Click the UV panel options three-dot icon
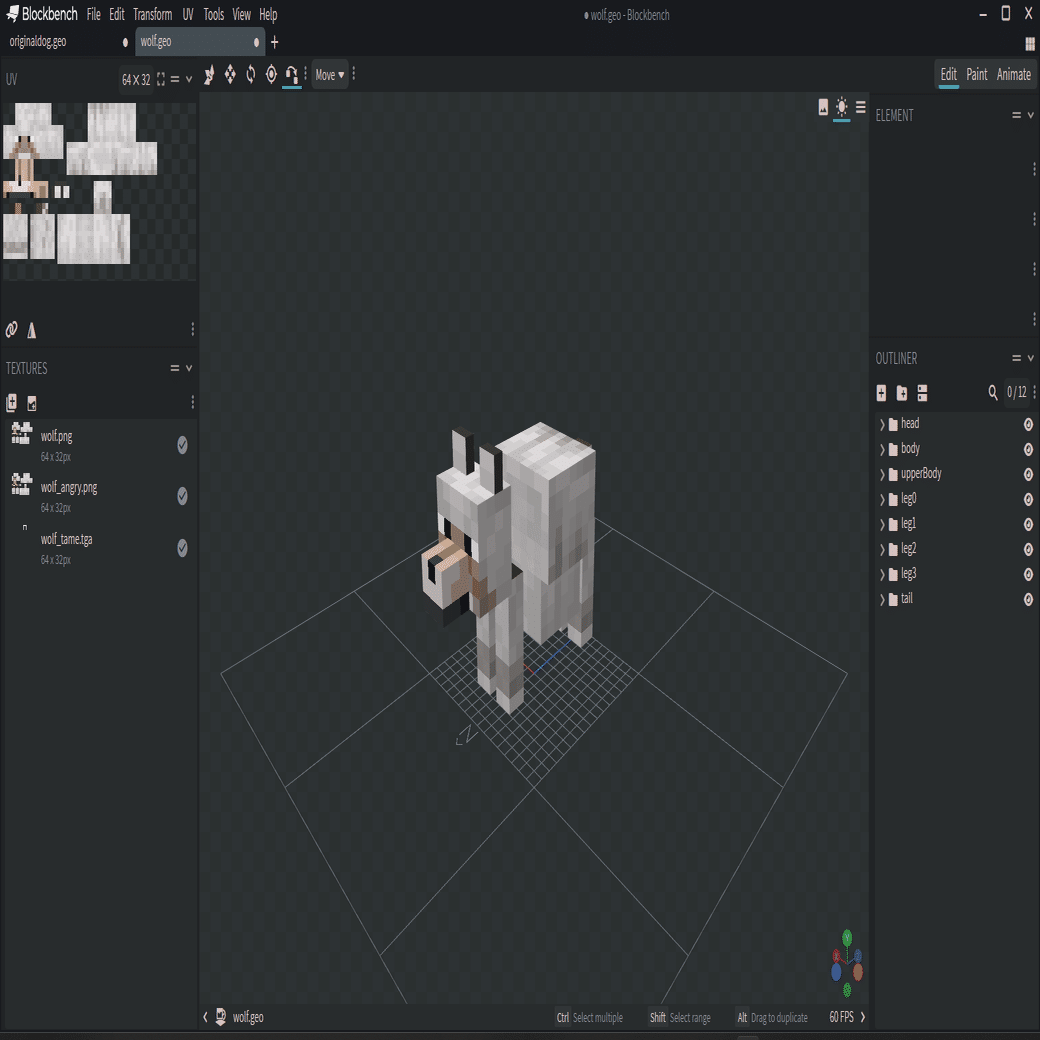The width and height of the screenshot is (1040, 1040). [x=192, y=329]
